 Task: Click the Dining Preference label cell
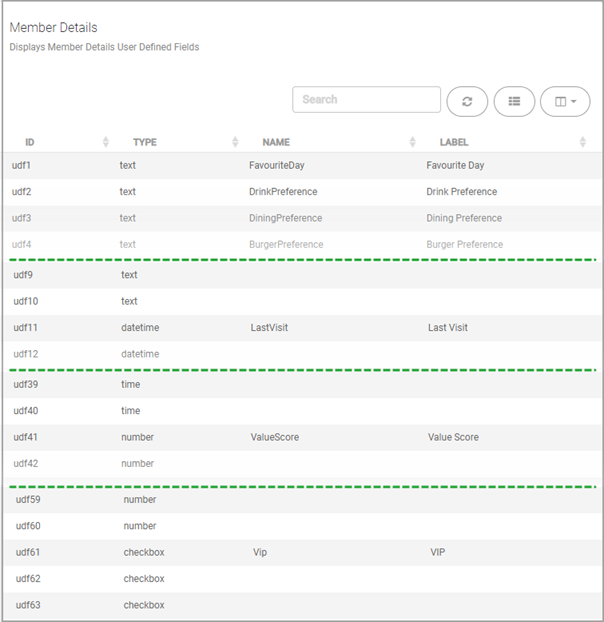pos(464,218)
